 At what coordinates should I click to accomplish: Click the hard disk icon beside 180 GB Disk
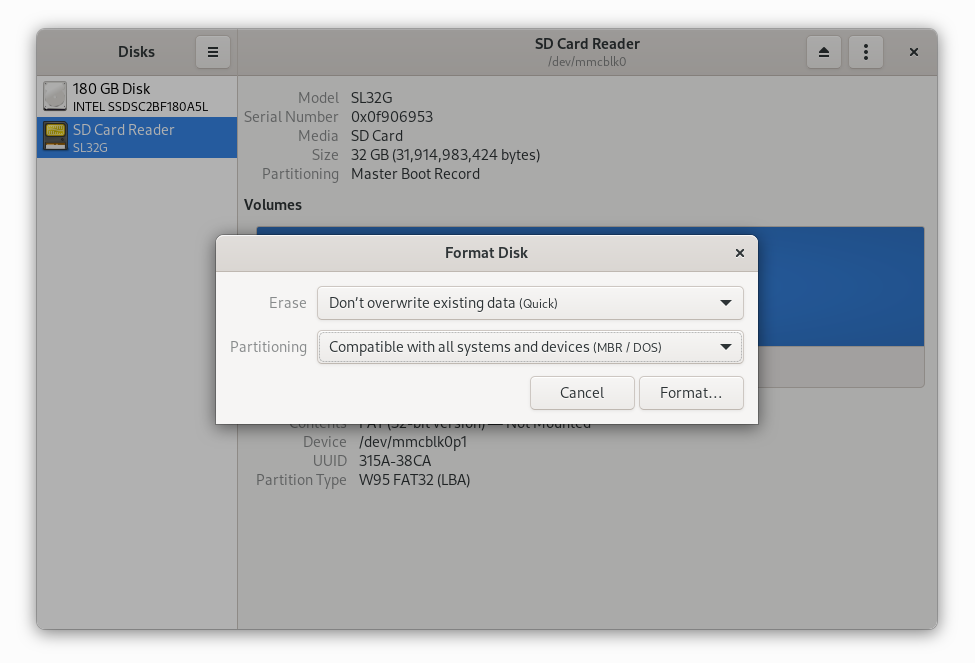coord(55,96)
